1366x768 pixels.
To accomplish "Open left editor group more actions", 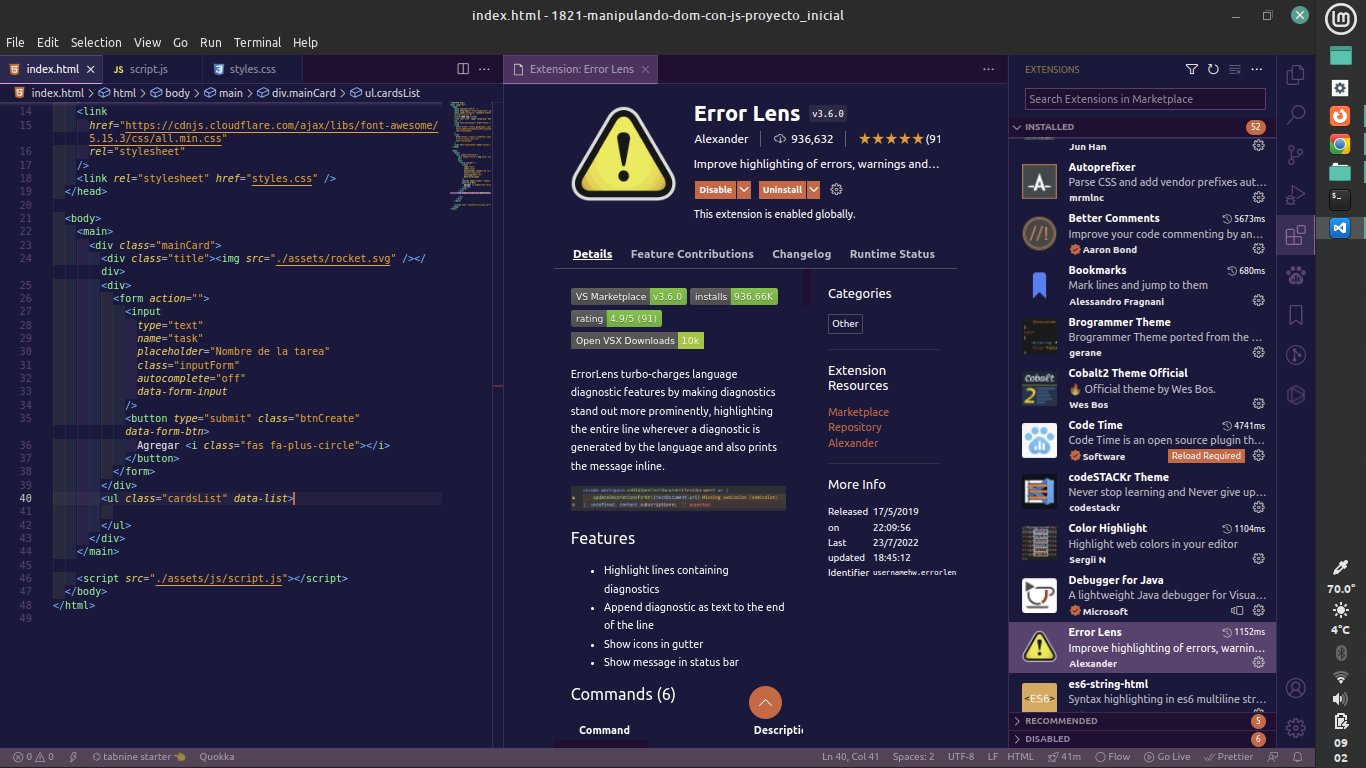I will (x=484, y=69).
